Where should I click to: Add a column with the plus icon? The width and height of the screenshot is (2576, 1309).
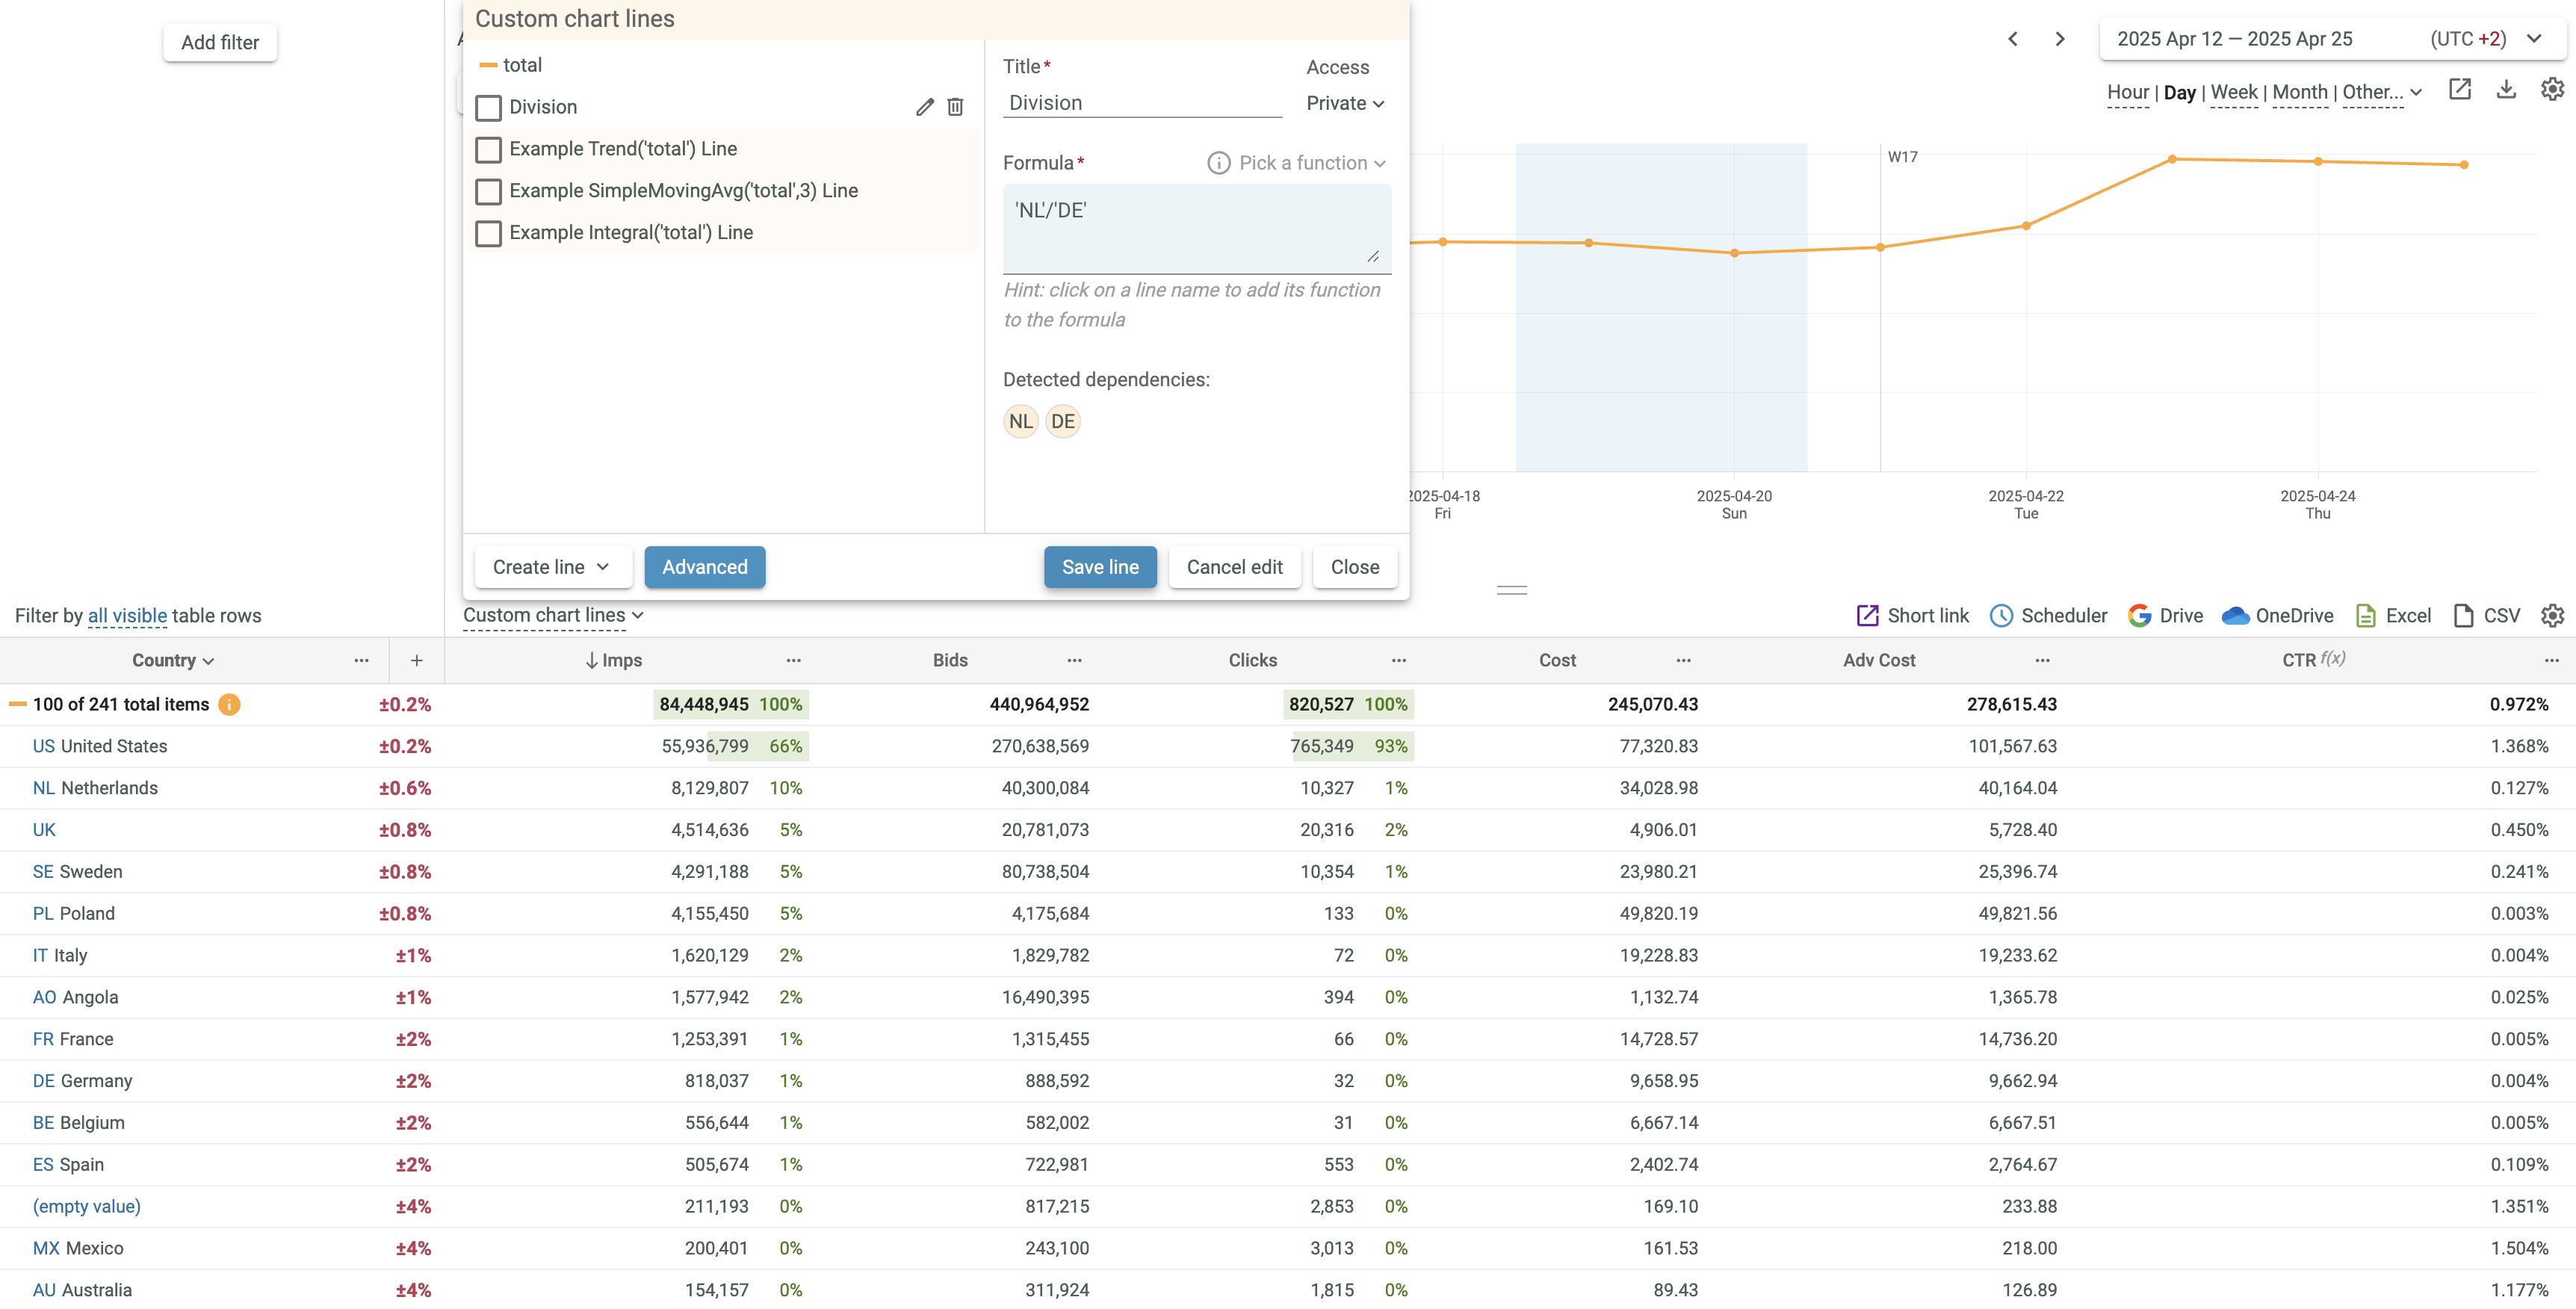click(416, 660)
